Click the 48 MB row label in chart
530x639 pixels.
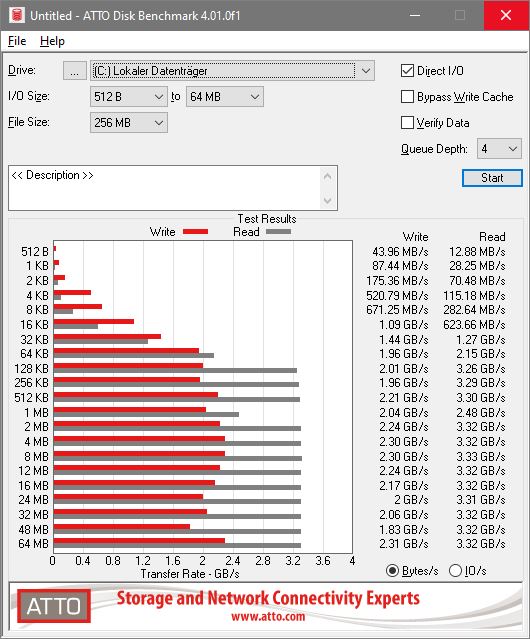pos(33,530)
